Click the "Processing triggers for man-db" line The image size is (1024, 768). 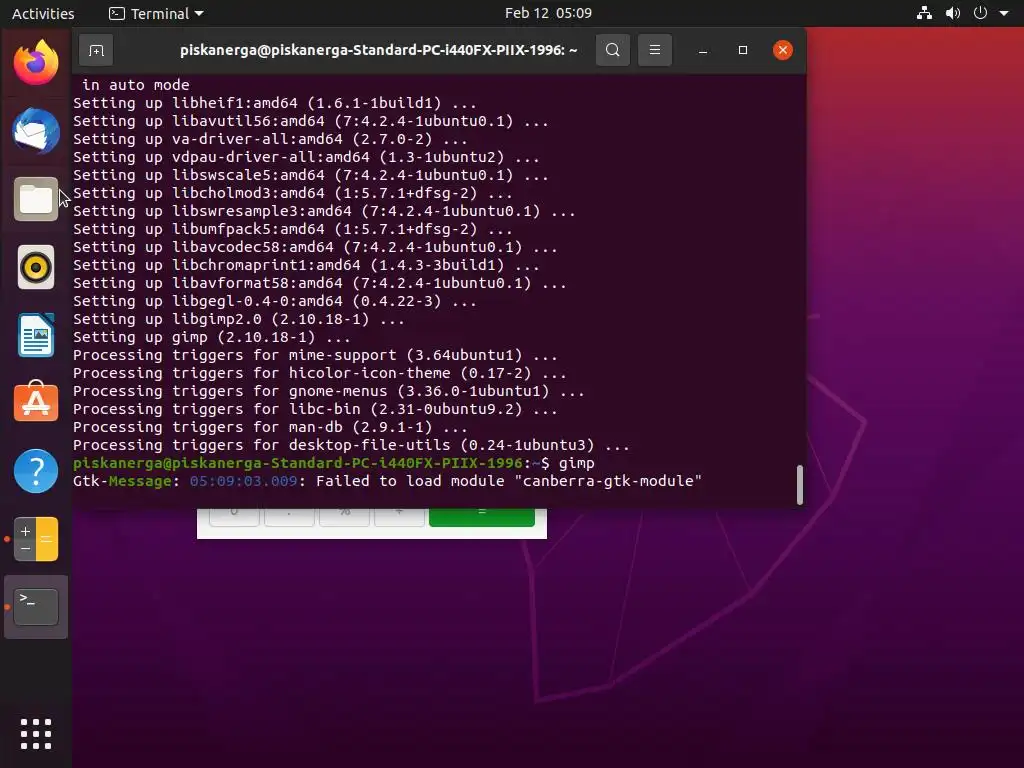pos(270,427)
